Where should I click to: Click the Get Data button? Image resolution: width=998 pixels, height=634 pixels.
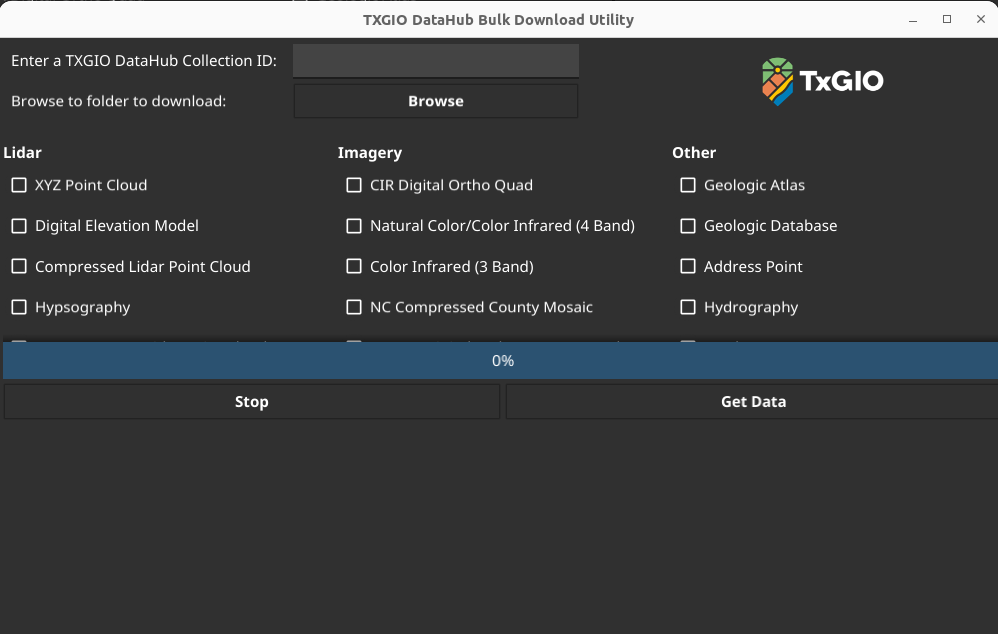tap(752, 402)
